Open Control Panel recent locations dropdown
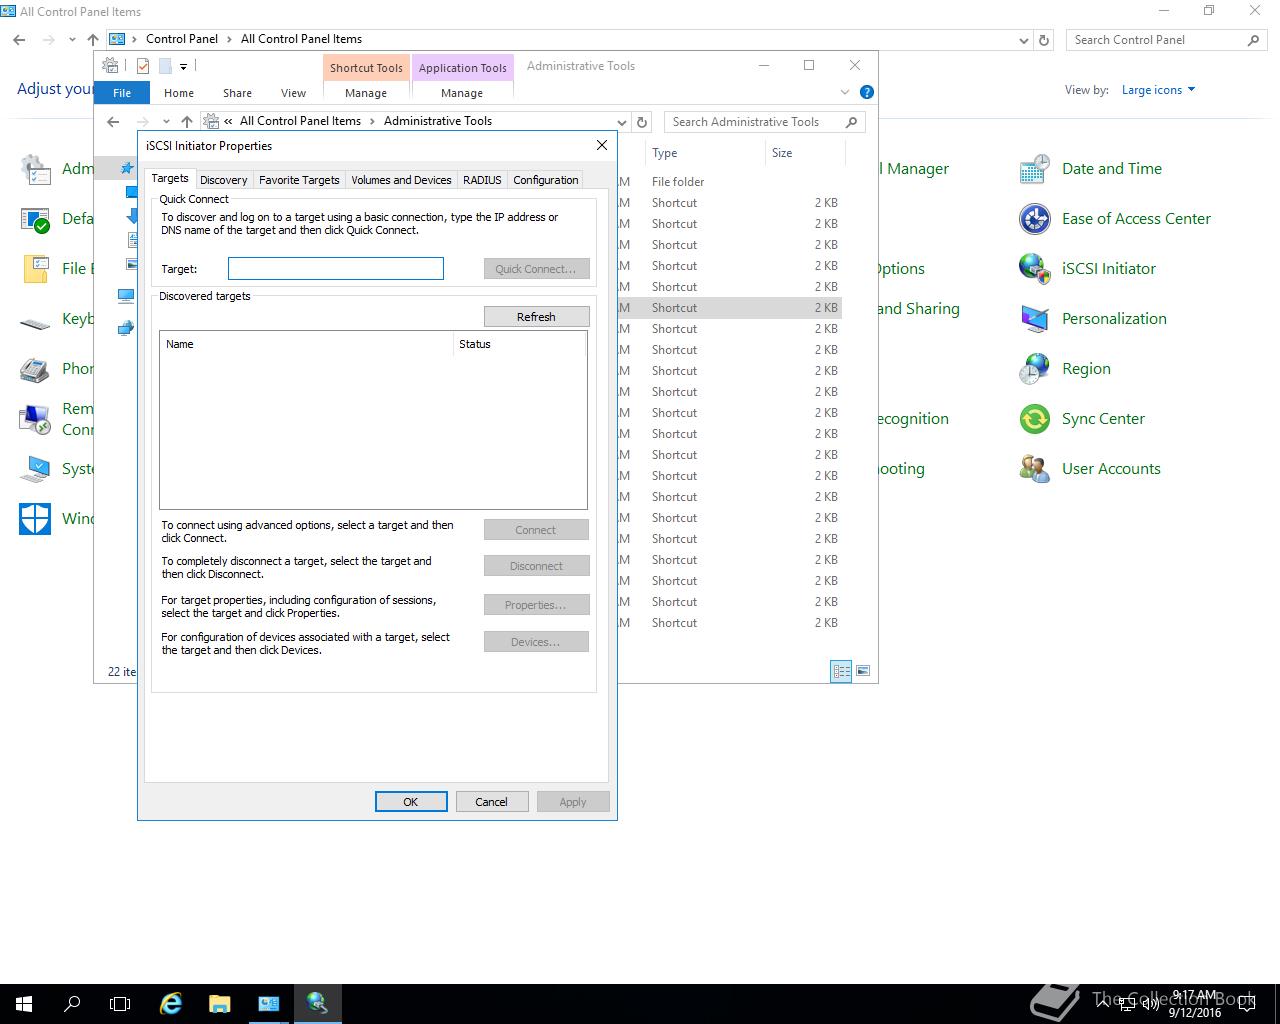Viewport: 1280px width, 1024px height. point(72,40)
